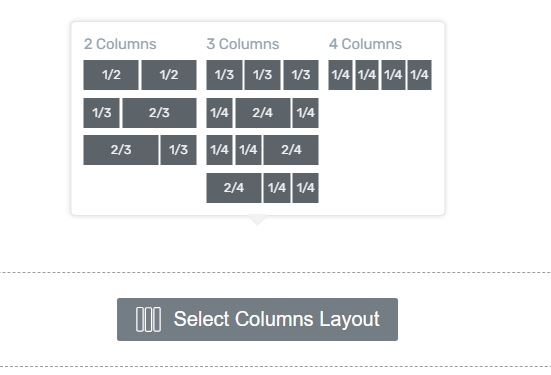Viewport: 551px width, 375px height.
Task: Click the 2/4 block in the bottom row
Action: 234,188
